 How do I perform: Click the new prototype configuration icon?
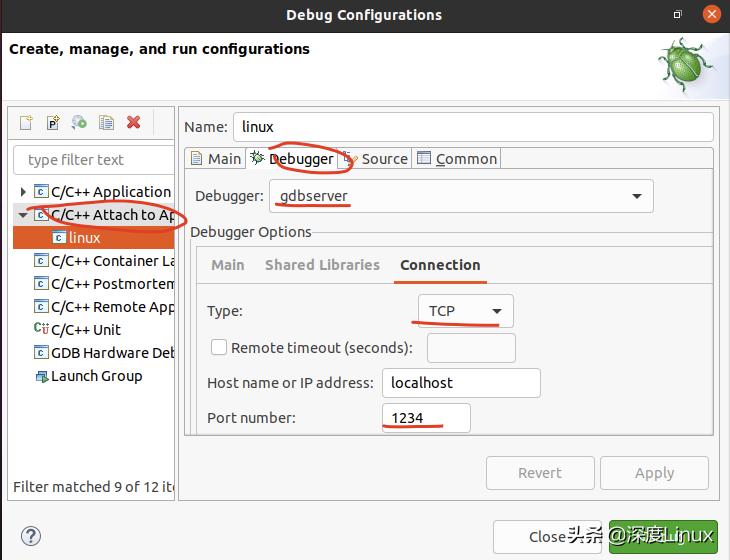pos(53,123)
